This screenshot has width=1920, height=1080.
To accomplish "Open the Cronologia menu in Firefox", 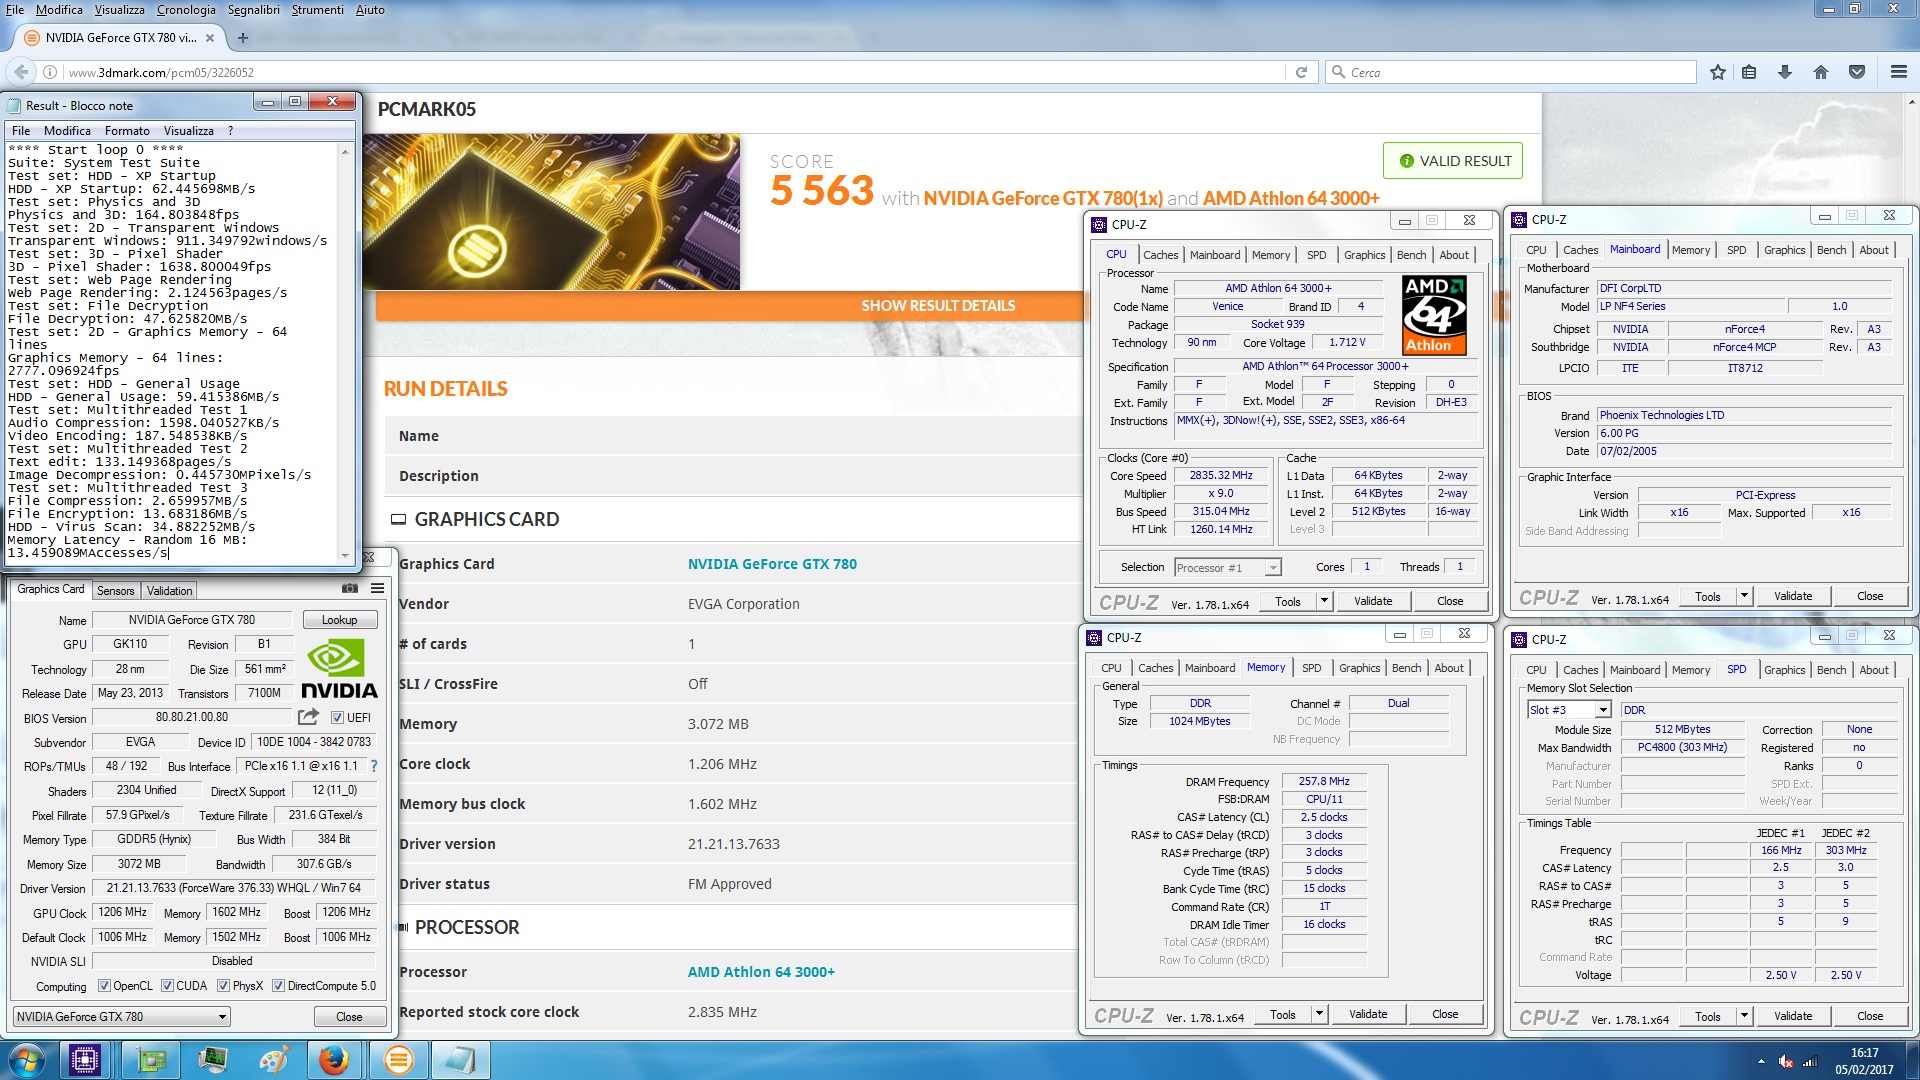I will coord(186,10).
